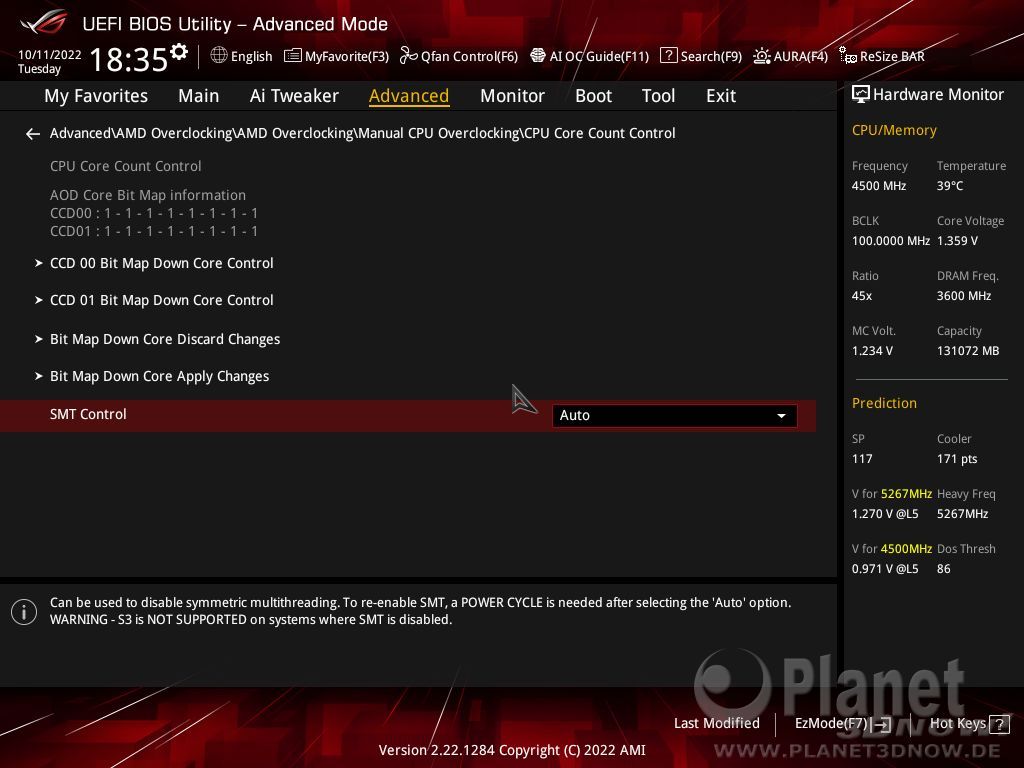Click the breadcrumb path text
The width and height of the screenshot is (1024, 768).
click(362, 133)
